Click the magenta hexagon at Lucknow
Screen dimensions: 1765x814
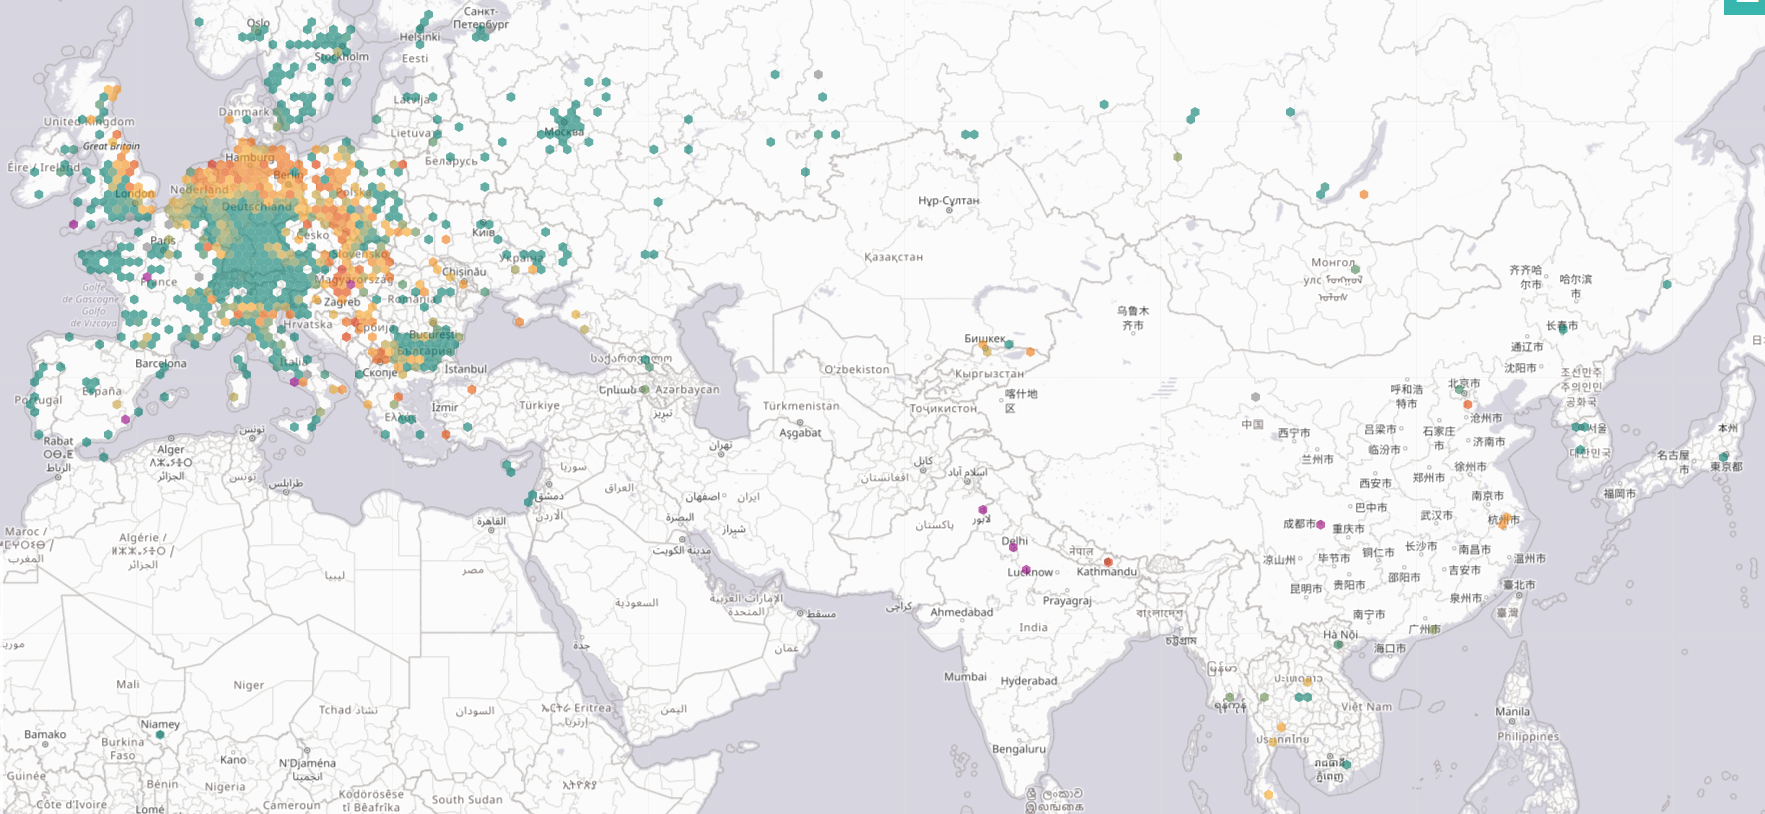pos(1026,570)
